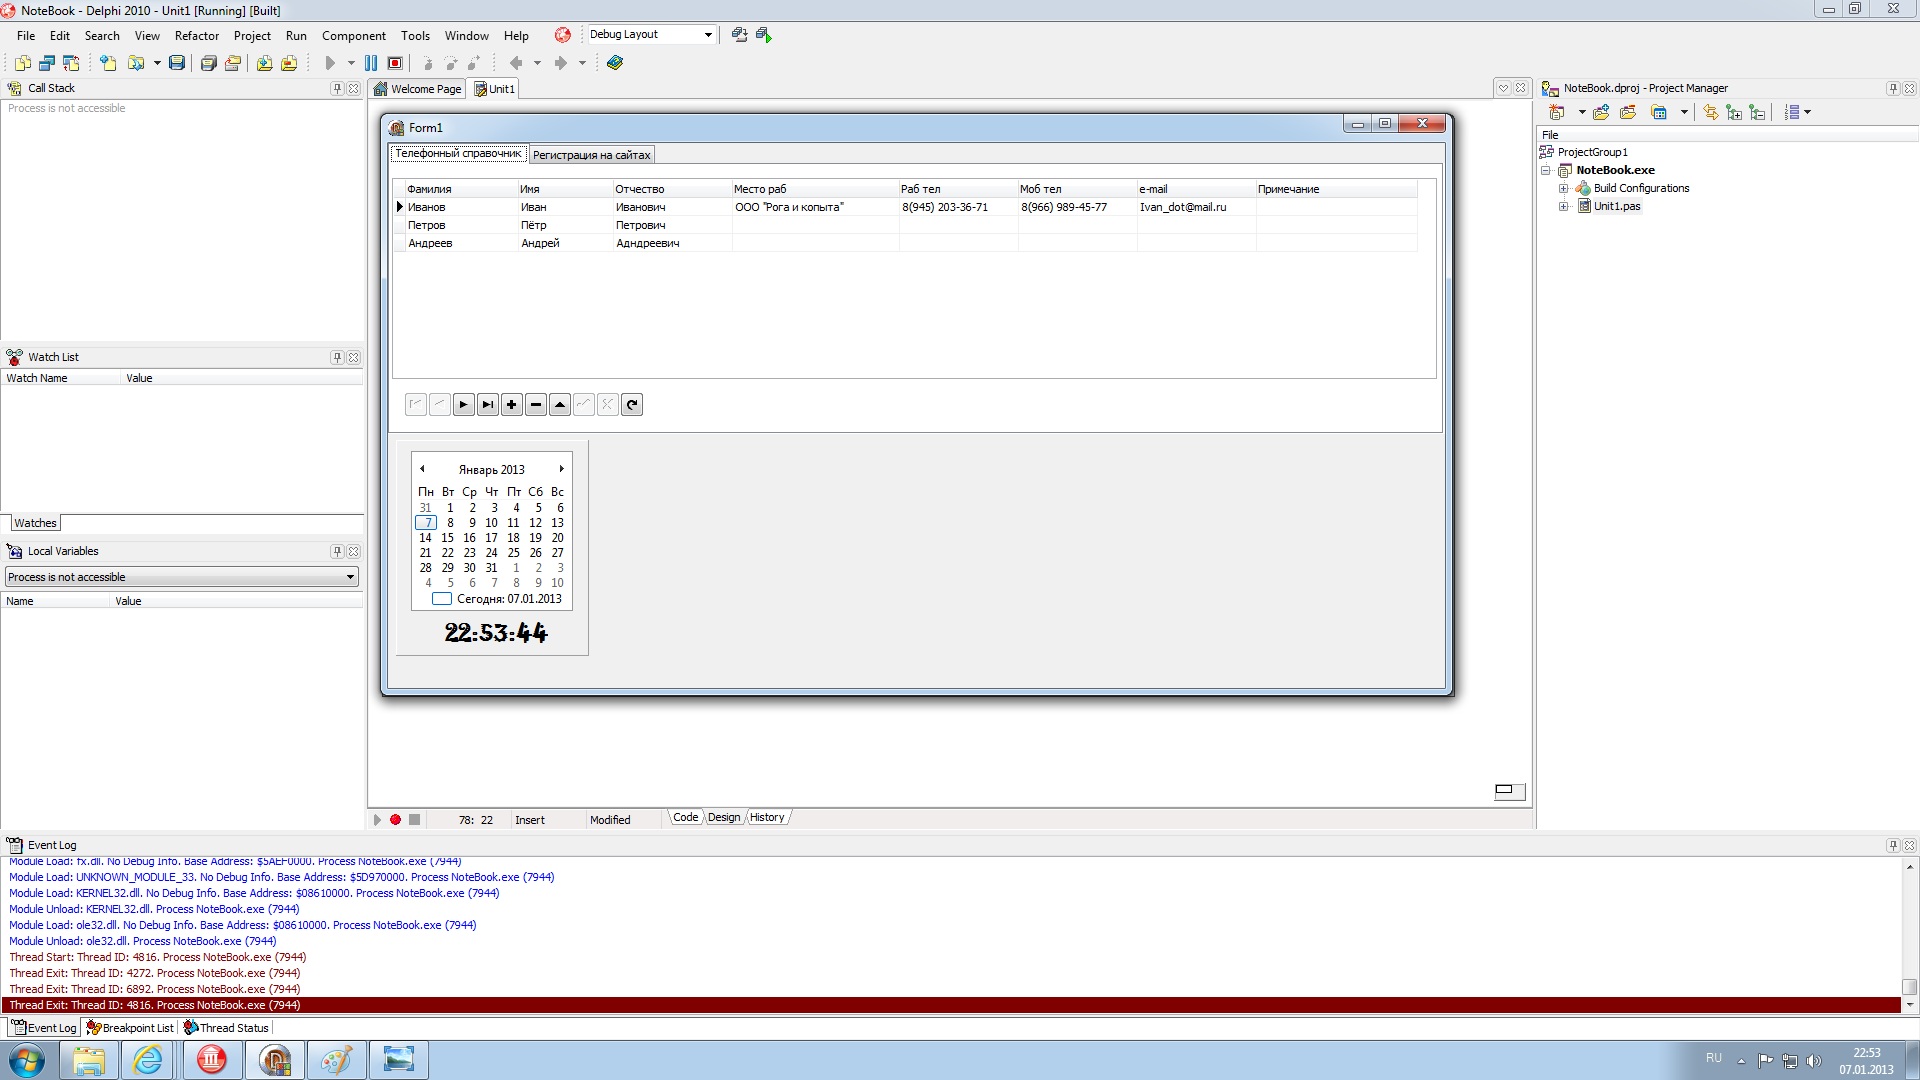This screenshot has height=1080, width=1920.
Task: Go to next month in the calendar
Action: click(x=562, y=469)
